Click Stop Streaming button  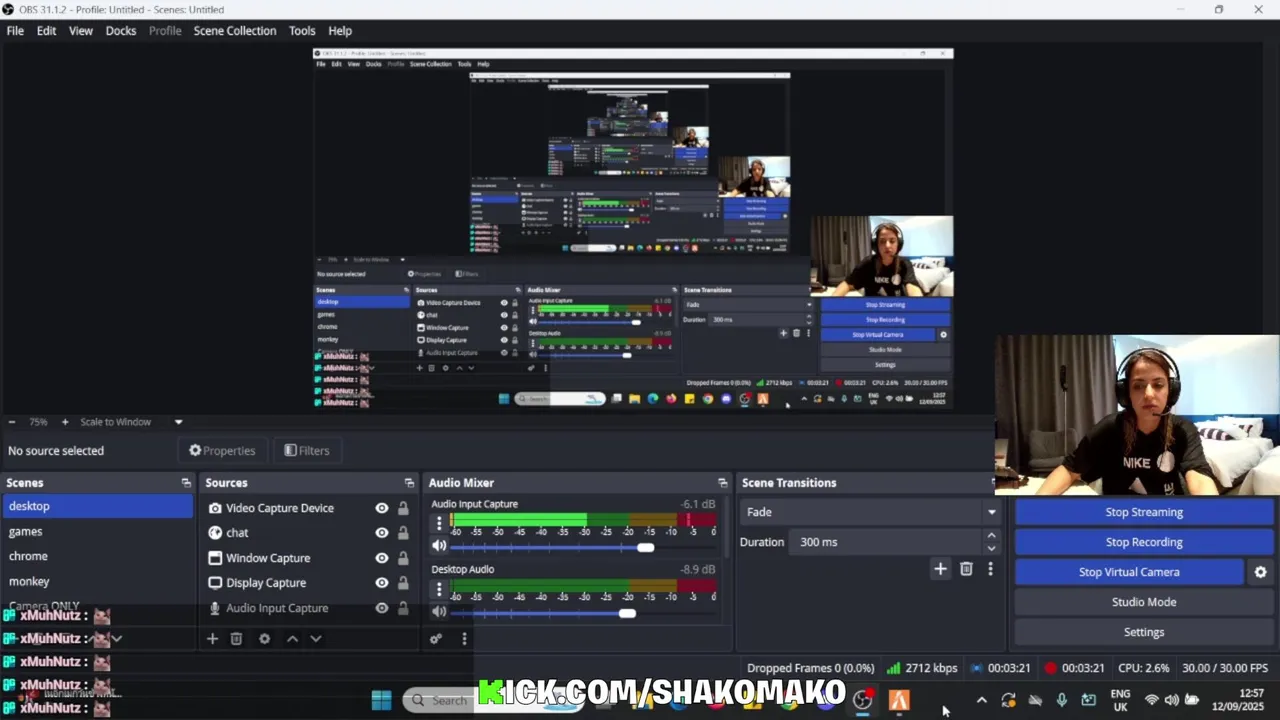pos(1144,512)
